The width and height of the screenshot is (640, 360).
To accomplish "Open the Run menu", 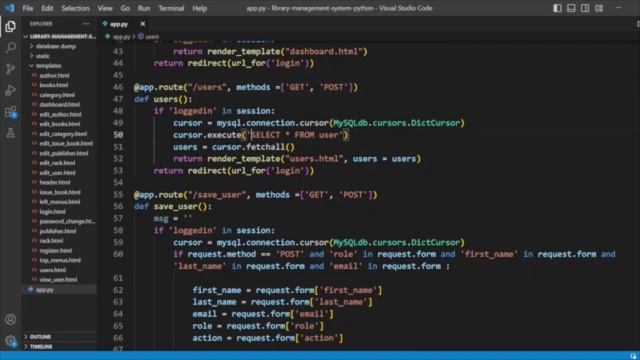I will pyautogui.click(x=144, y=8).
